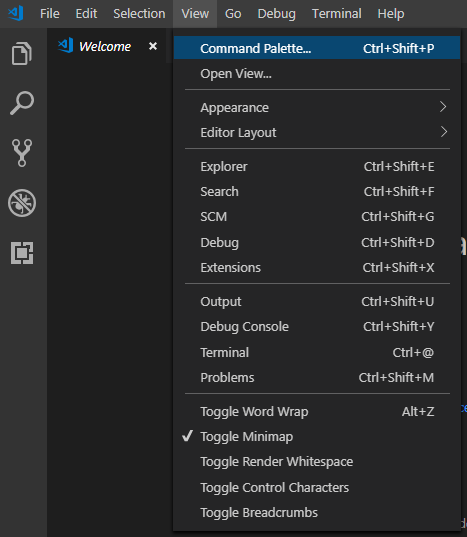Open the Selection menu

(139, 14)
